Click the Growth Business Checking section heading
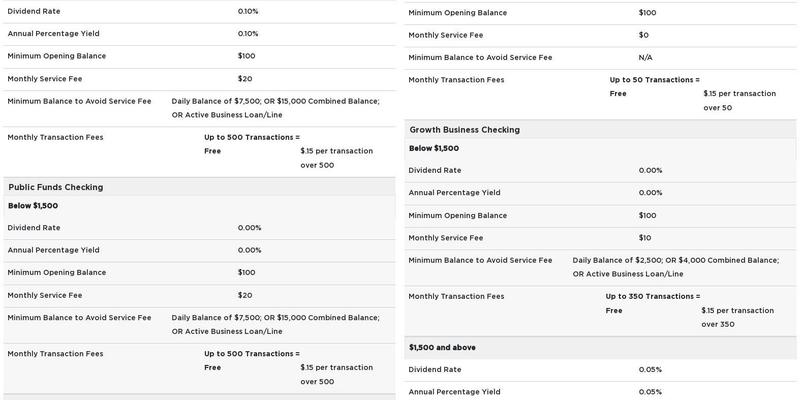 pyautogui.click(x=463, y=129)
